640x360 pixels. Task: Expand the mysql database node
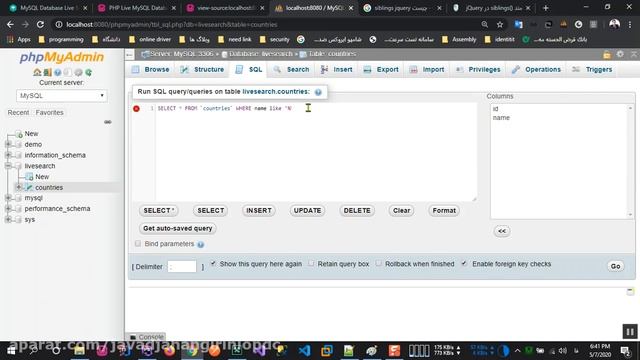[x=8, y=198]
